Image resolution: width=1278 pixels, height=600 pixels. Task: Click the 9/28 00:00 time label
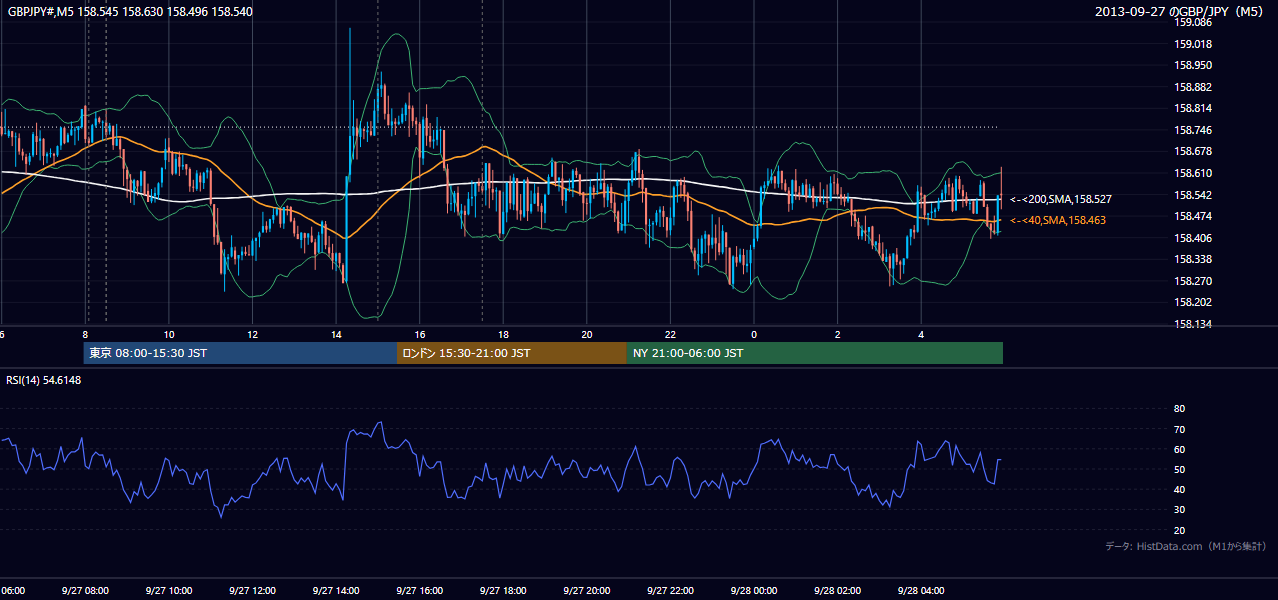tap(754, 591)
